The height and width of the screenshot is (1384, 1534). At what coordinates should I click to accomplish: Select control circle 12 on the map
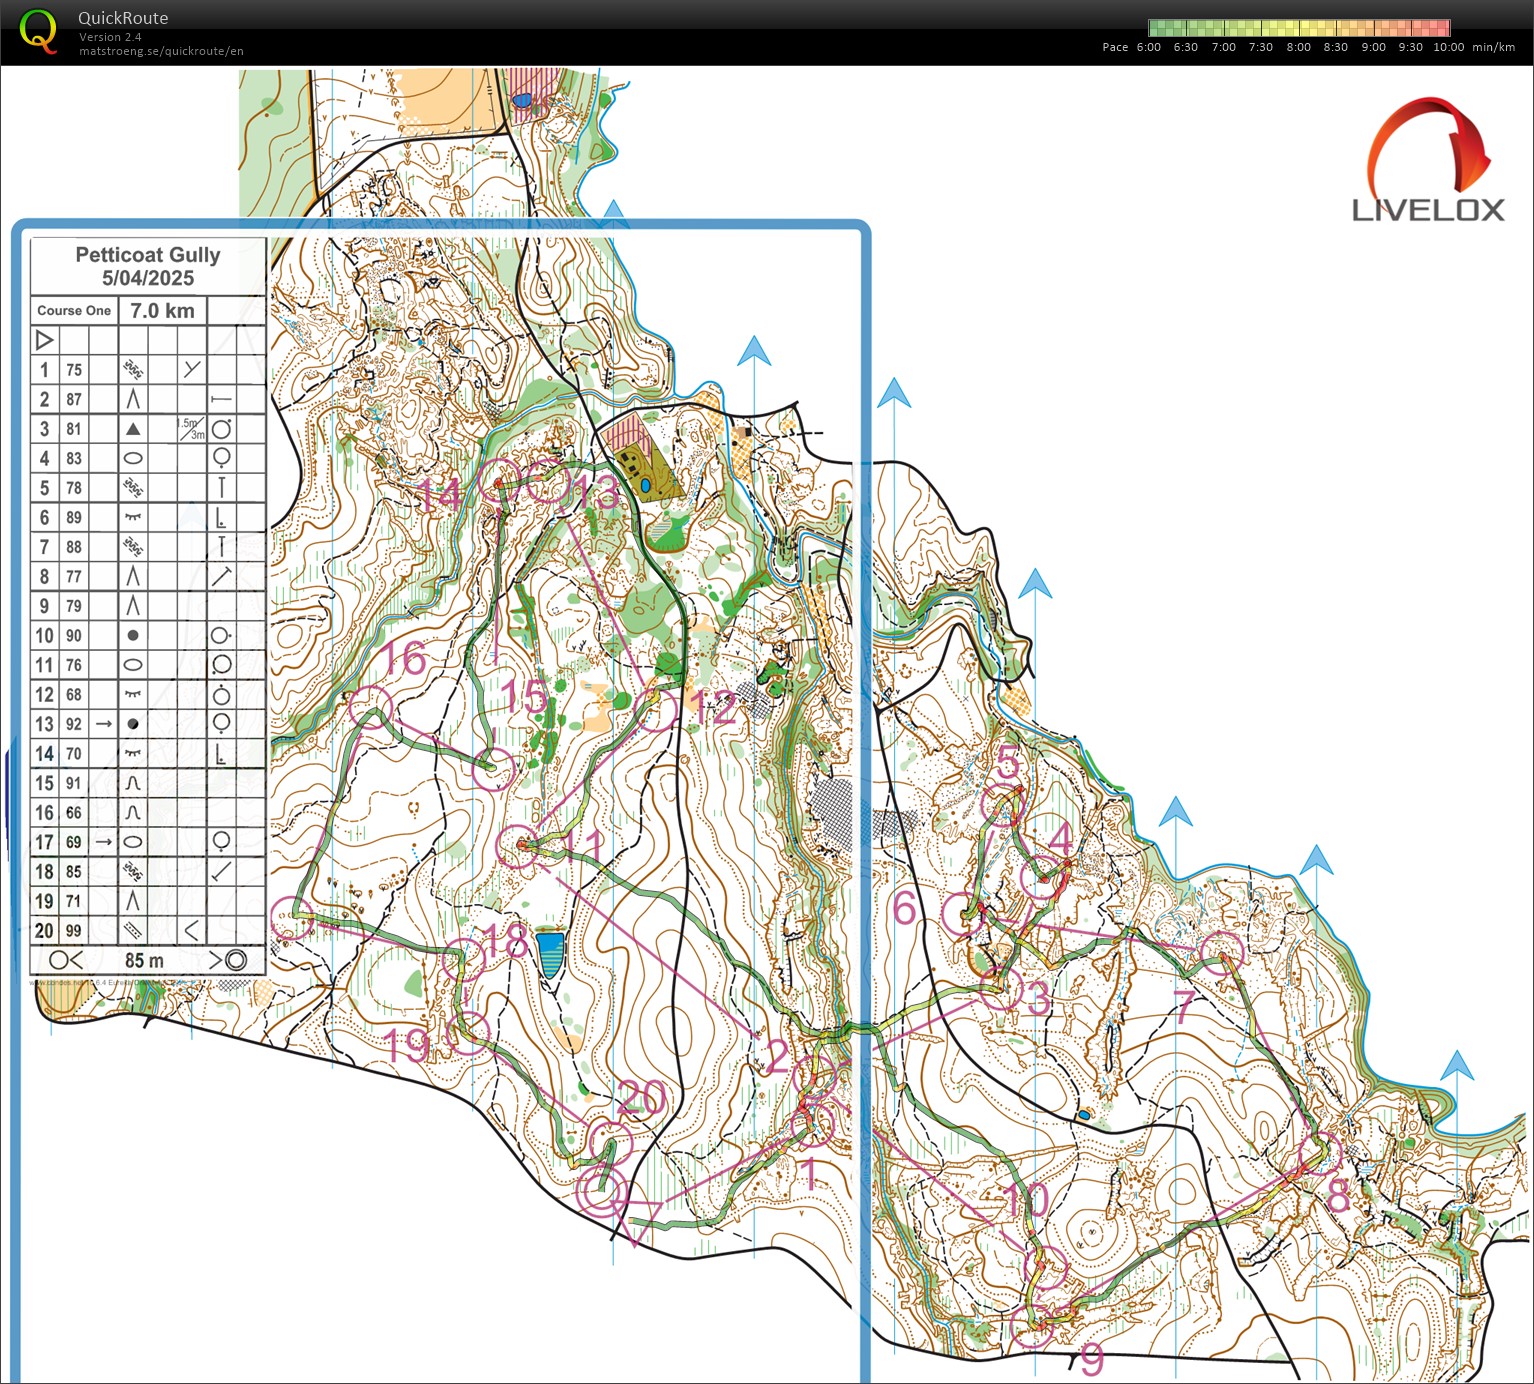point(657,710)
